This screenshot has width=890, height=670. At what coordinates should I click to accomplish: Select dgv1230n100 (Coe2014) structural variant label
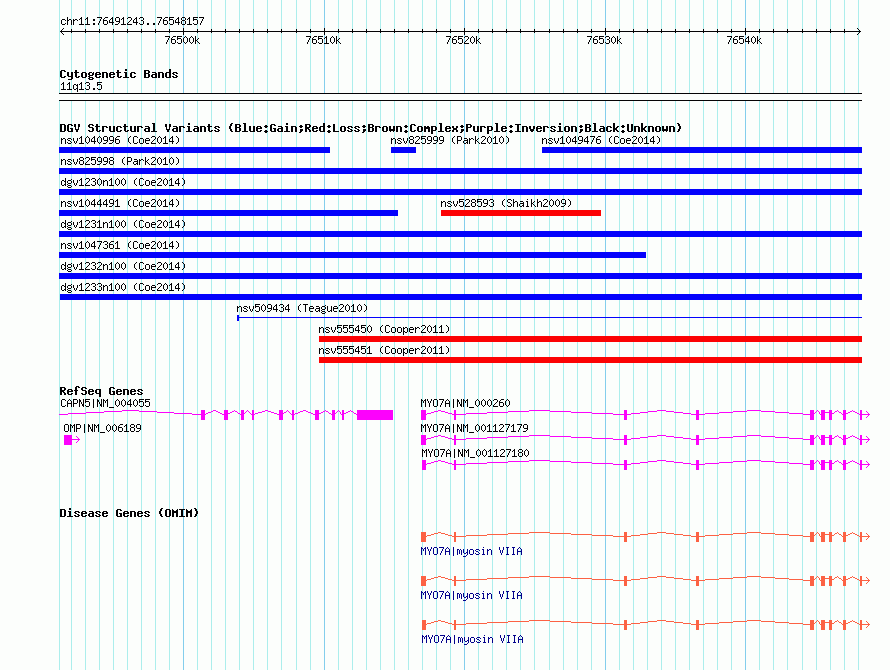pyautogui.click(x=123, y=182)
